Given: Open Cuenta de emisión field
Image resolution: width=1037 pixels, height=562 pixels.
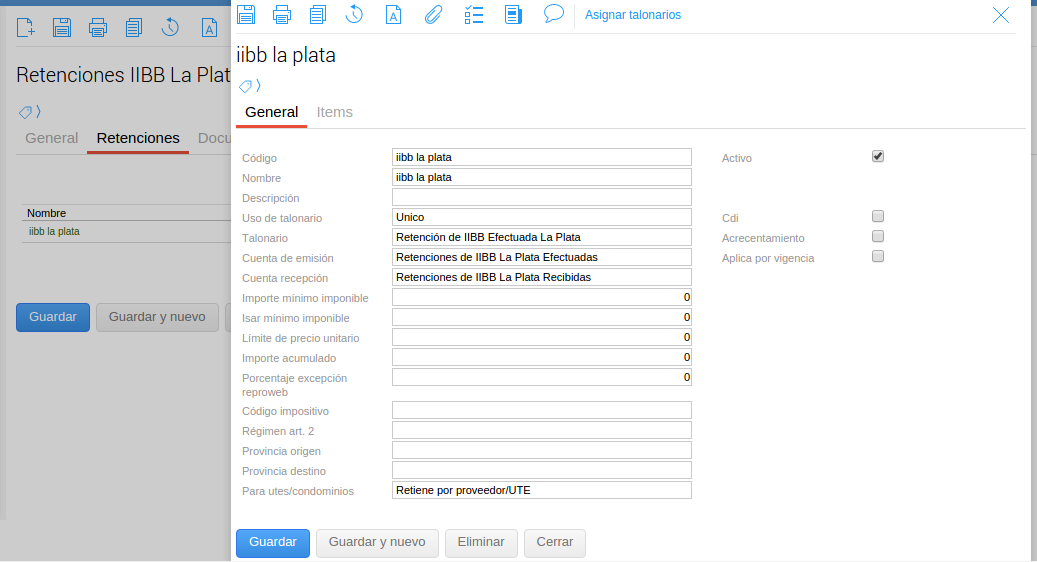Looking at the screenshot, I should click(x=542, y=257).
